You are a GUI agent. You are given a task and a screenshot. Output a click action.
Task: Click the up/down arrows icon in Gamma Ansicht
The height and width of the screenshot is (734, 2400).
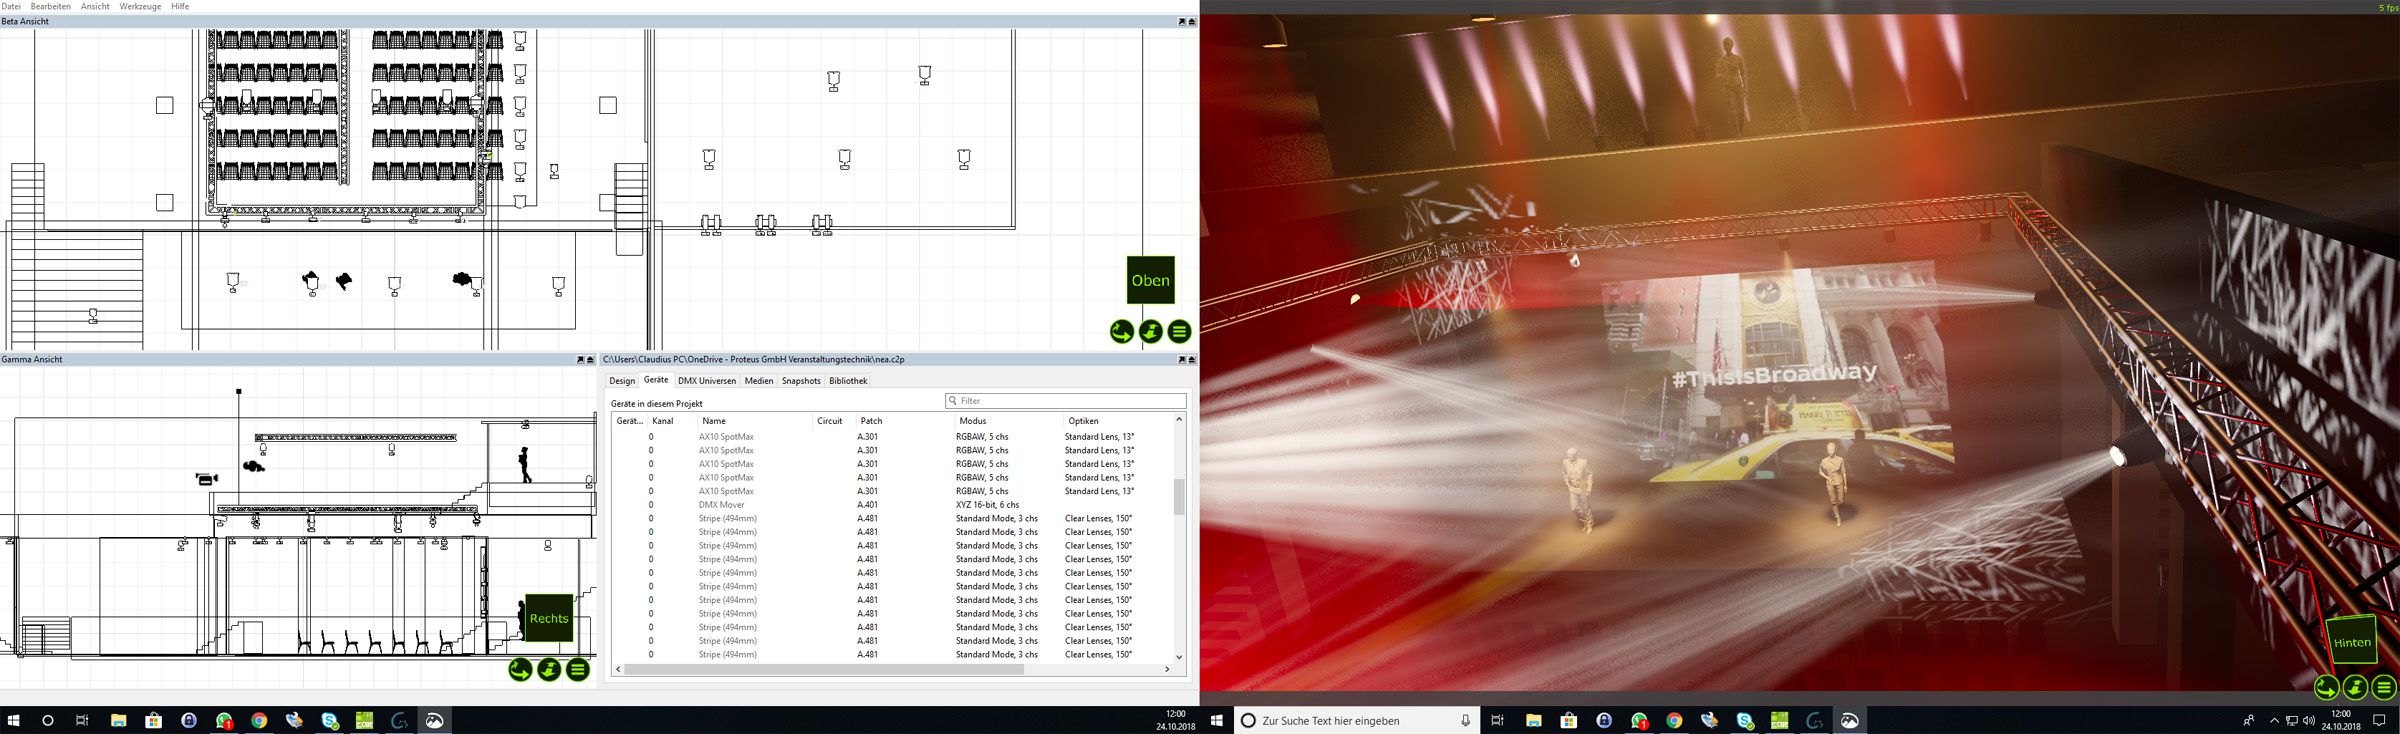pyautogui.click(x=549, y=670)
